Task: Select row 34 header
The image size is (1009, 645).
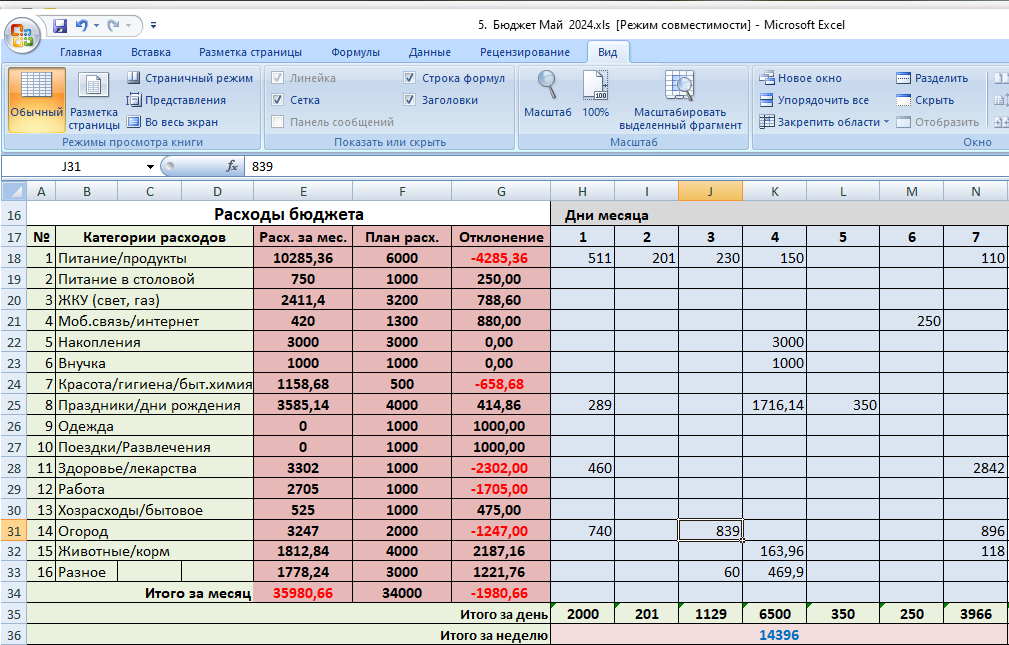Action: (x=14, y=593)
